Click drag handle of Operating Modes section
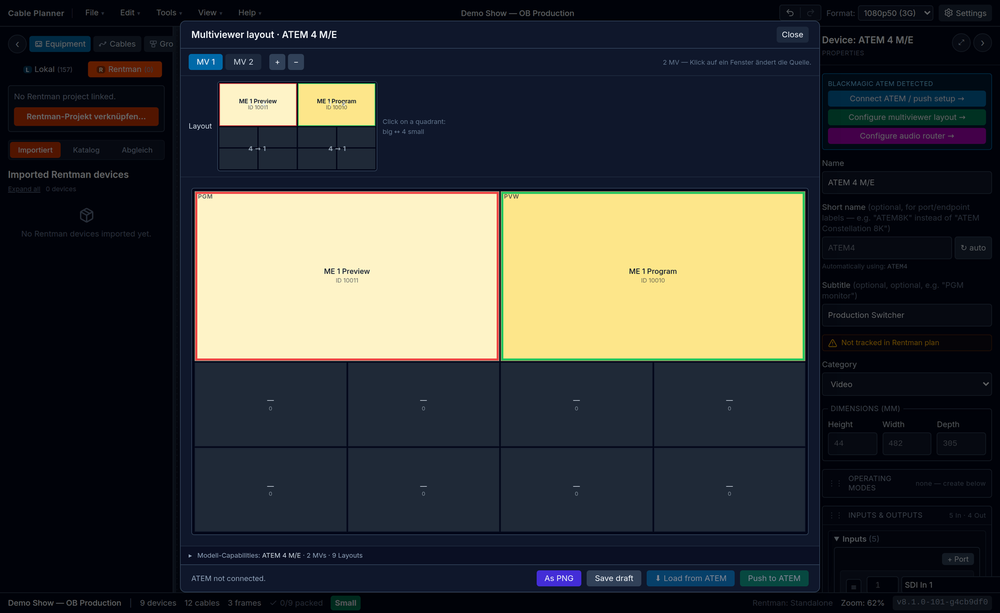Image resolution: width=1000 pixels, height=613 pixels. coord(835,483)
